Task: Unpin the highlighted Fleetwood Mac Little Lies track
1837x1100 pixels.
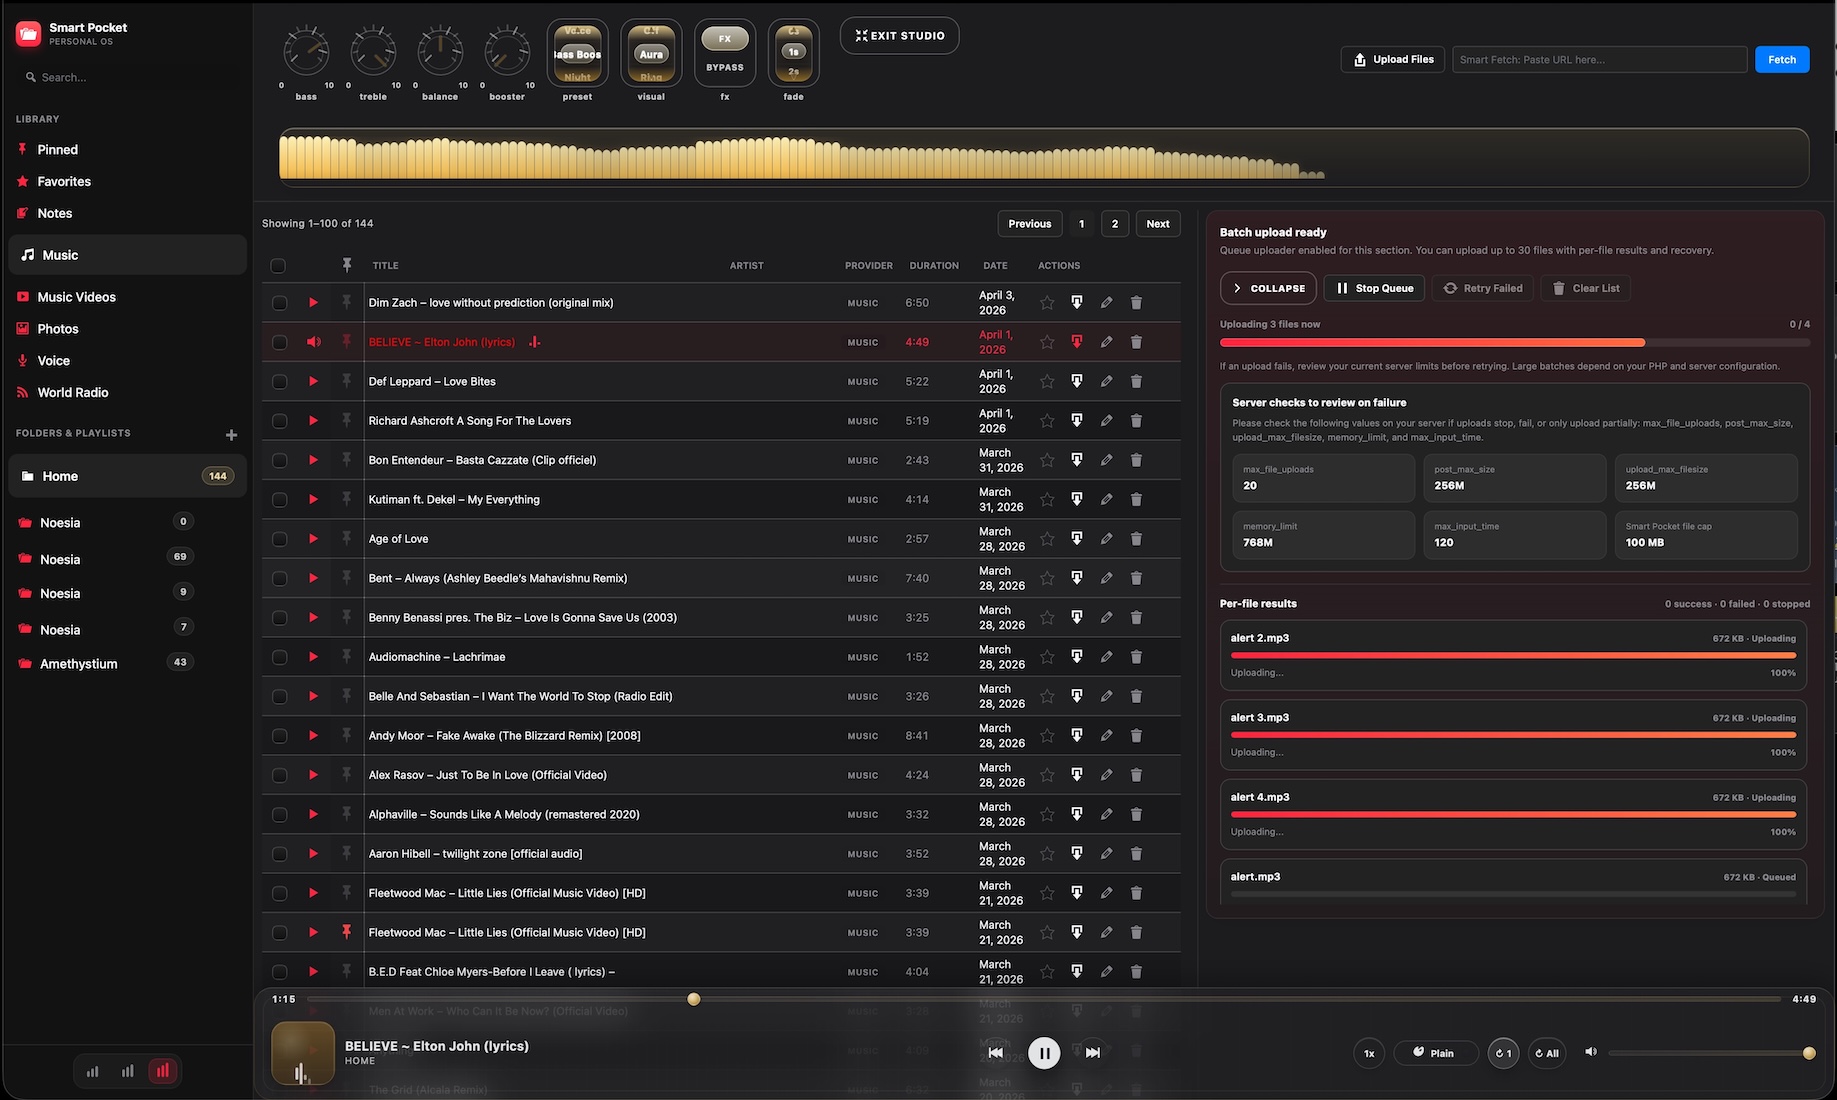Action: point(347,932)
